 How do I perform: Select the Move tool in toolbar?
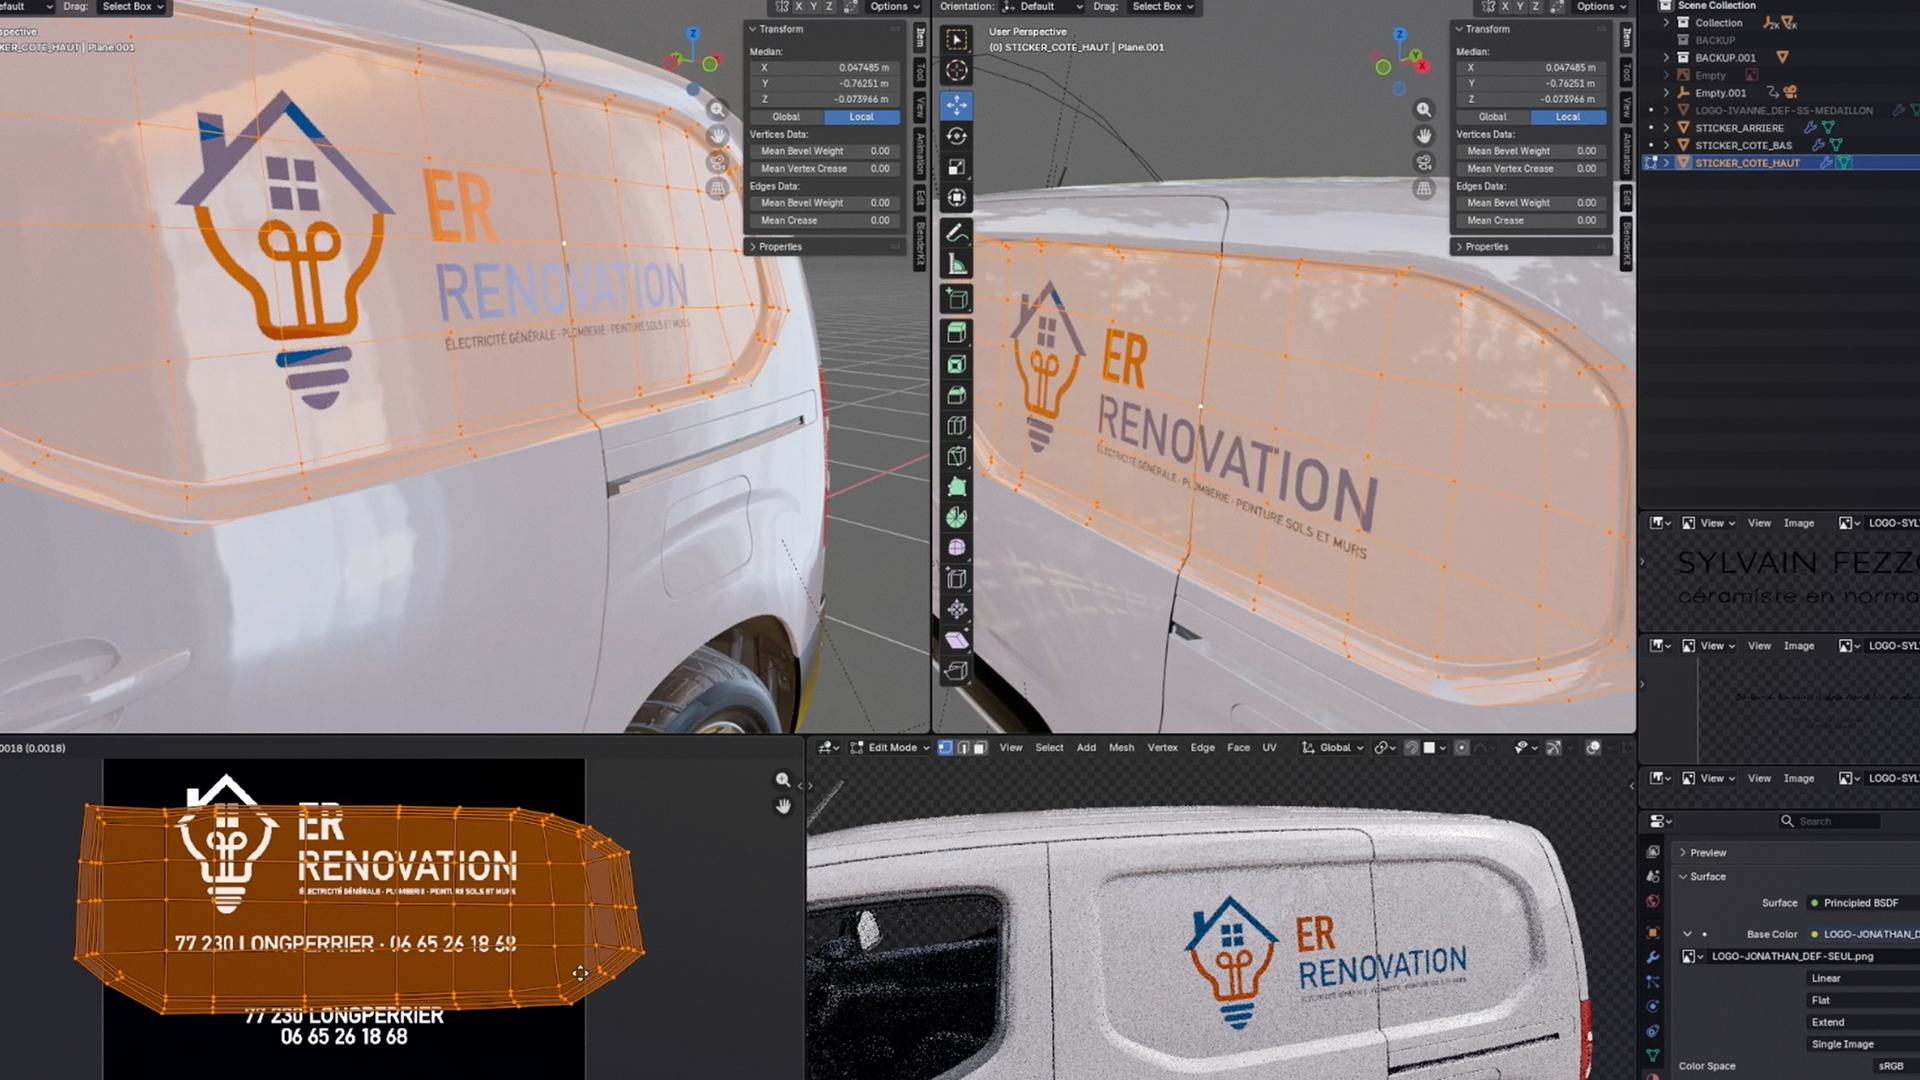coord(957,105)
